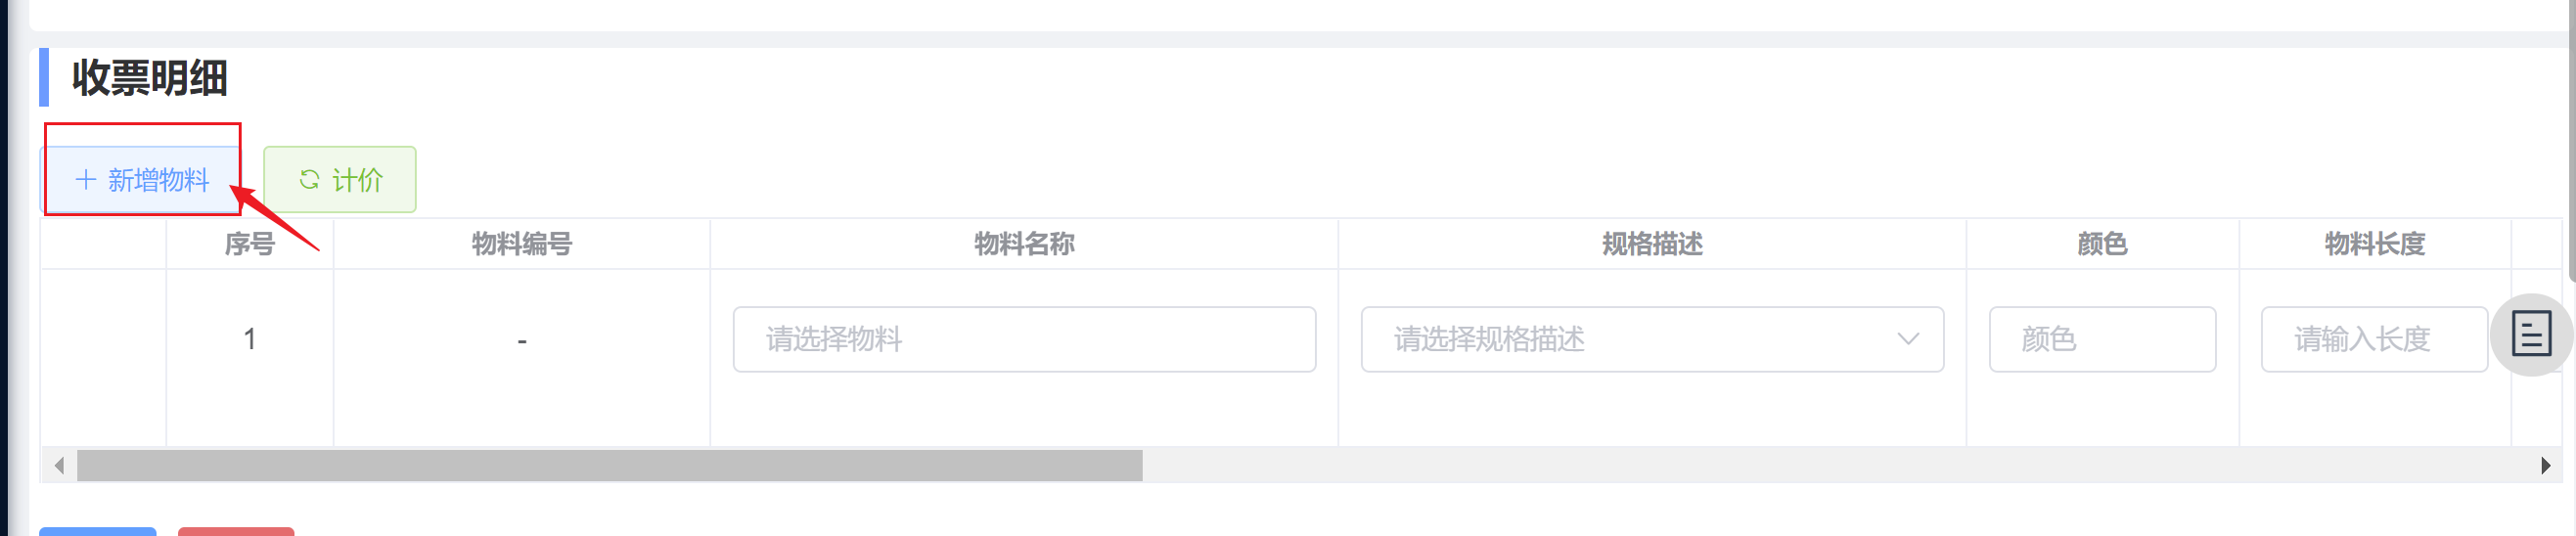This screenshot has height=536, width=2576.
Task: Click the 请输入长度 input field
Action: point(2374,339)
